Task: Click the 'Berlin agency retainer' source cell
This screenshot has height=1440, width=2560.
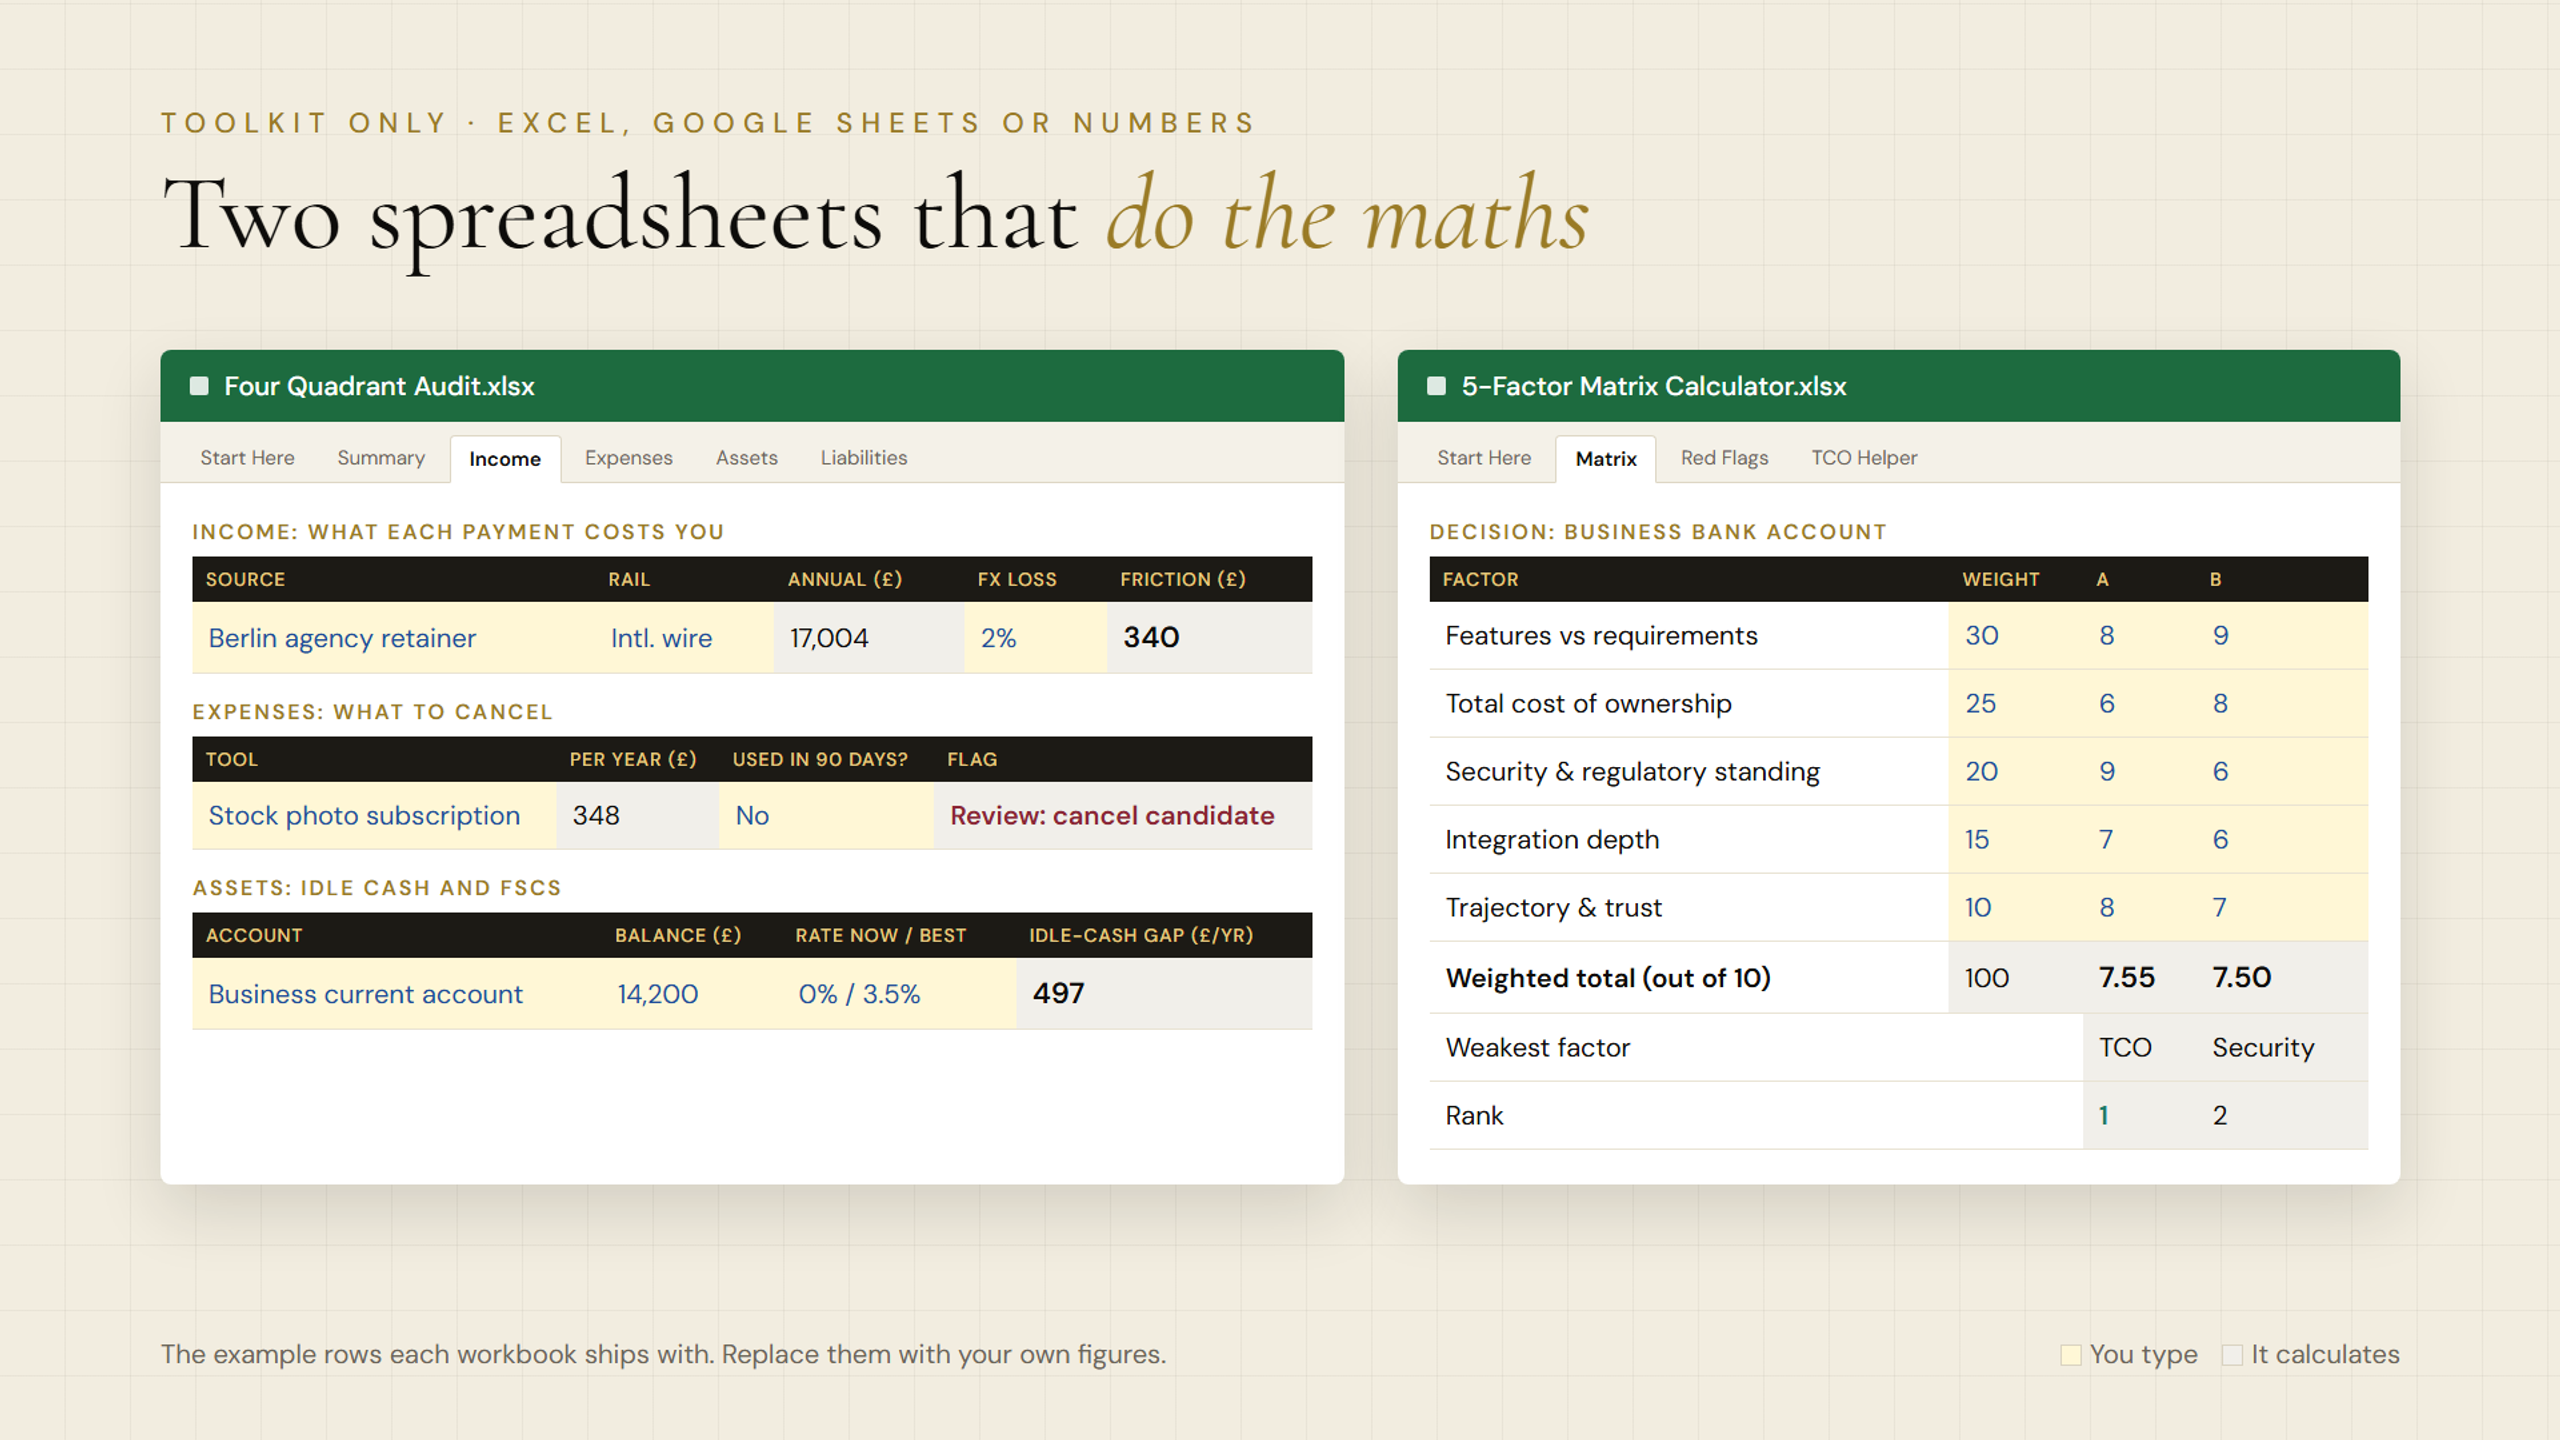Action: pyautogui.click(x=393, y=638)
